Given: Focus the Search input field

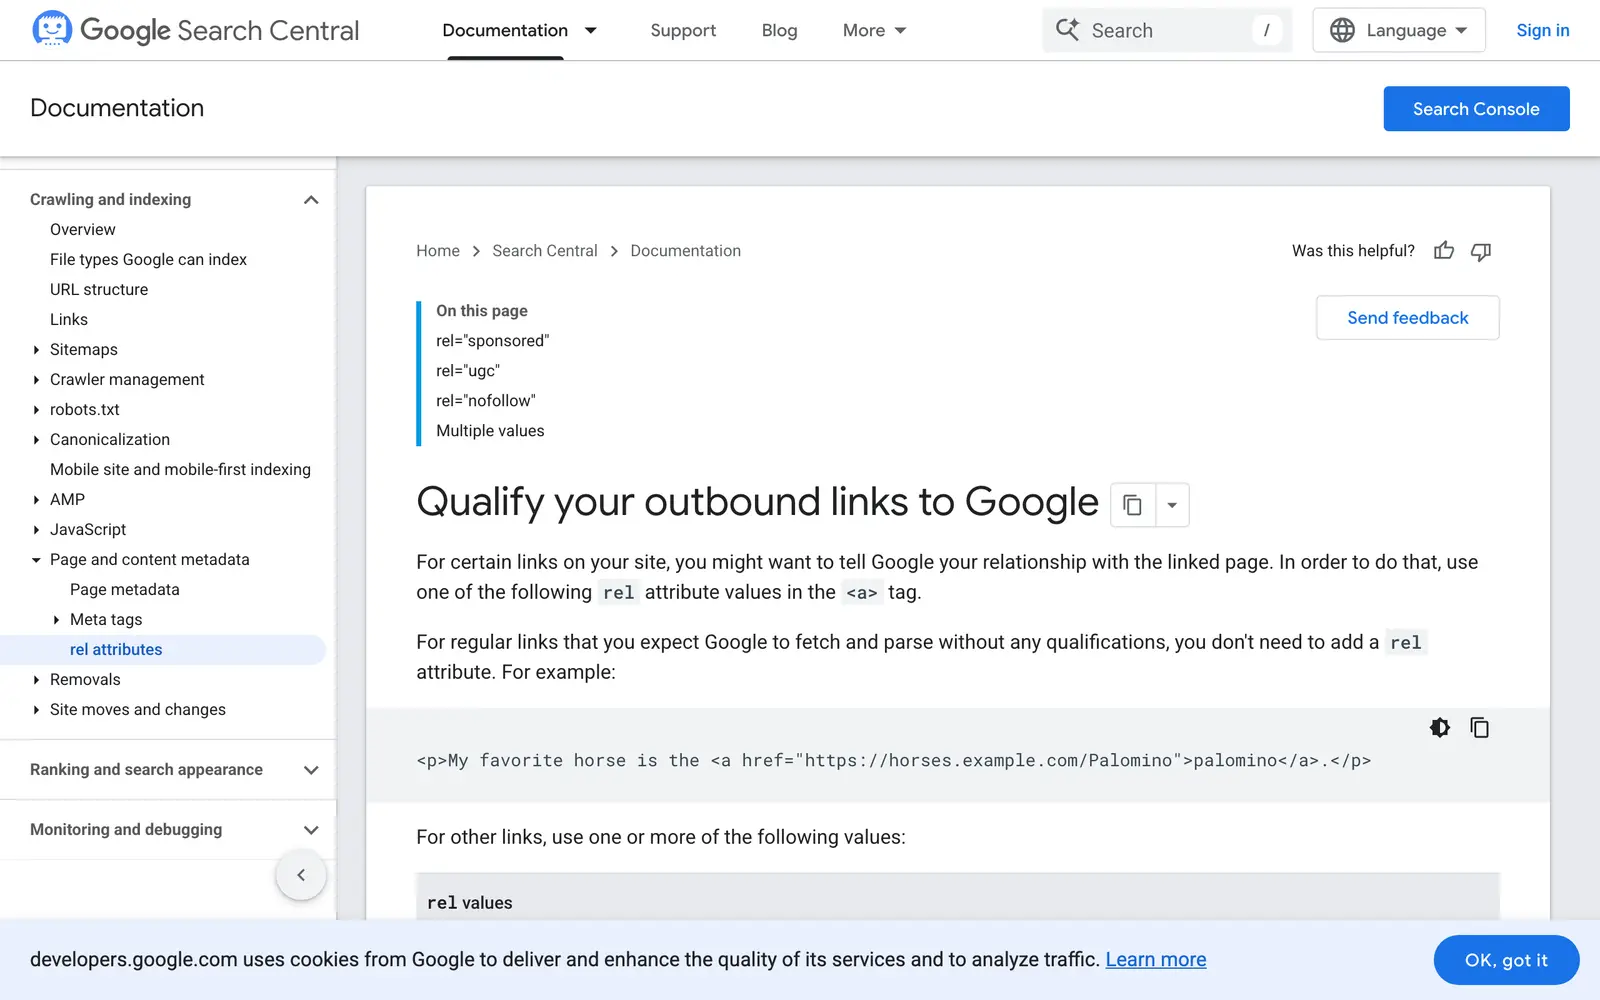Looking at the screenshot, I should (x=1167, y=30).
